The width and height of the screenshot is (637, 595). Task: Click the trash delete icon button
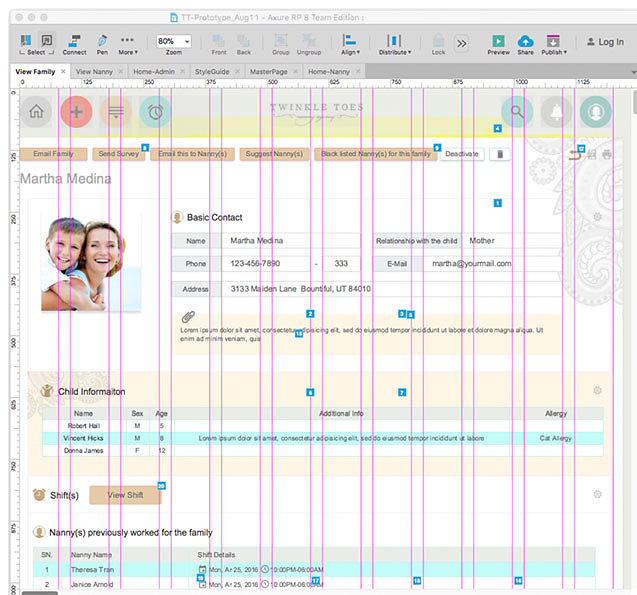pos(500,154)
